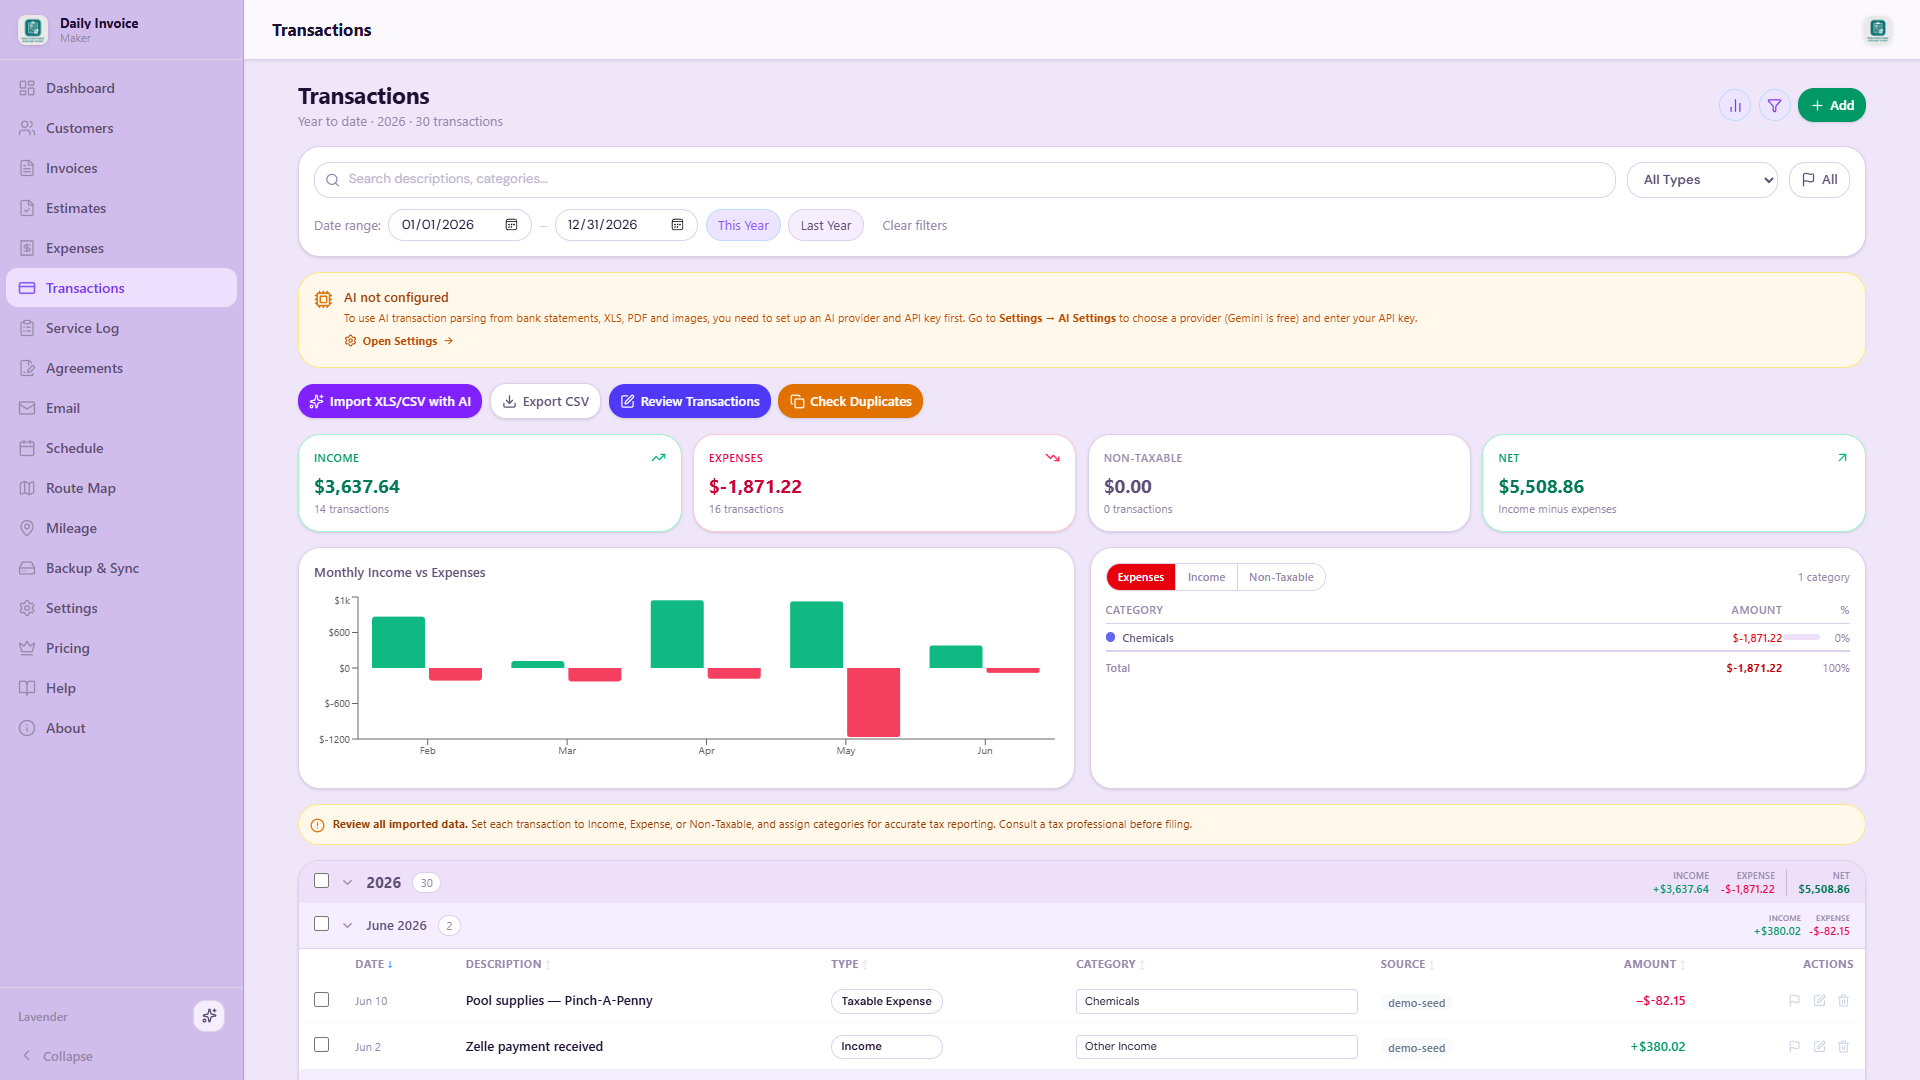Click the Backup & Sync icon
Screen dimensions: 1920x1080
[27, 568]
